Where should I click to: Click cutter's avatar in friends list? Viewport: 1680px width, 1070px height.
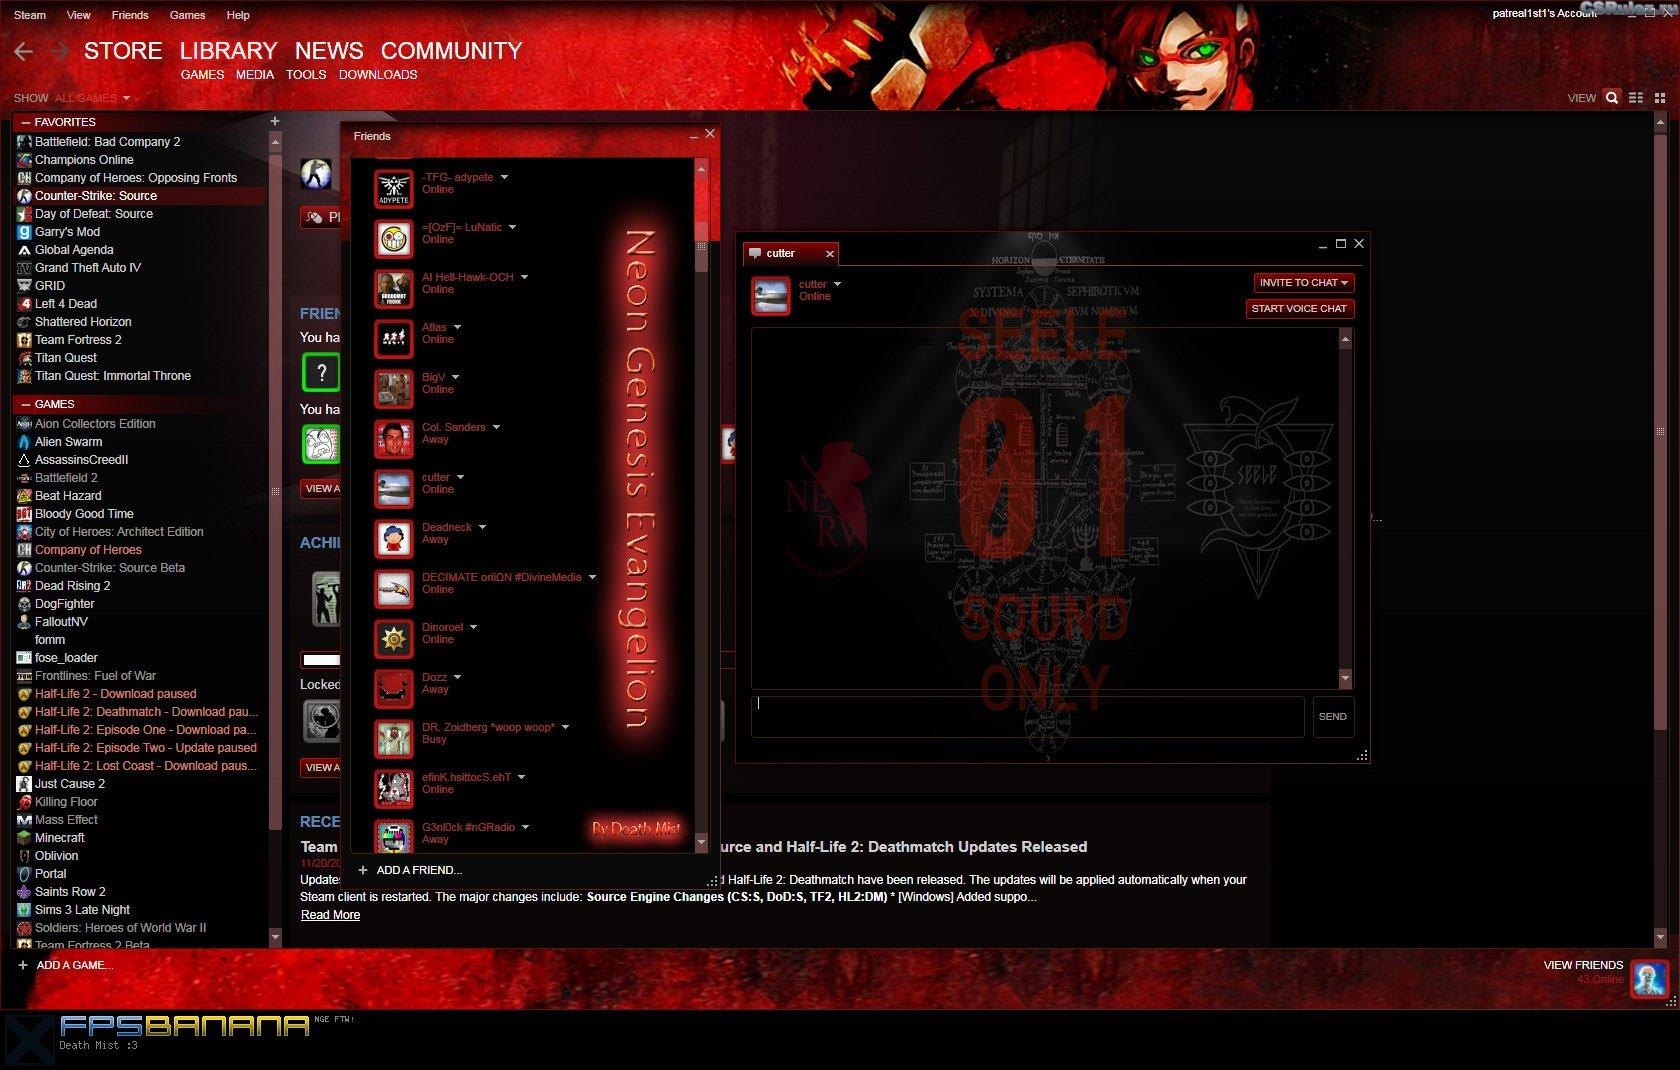coord(393,488)
